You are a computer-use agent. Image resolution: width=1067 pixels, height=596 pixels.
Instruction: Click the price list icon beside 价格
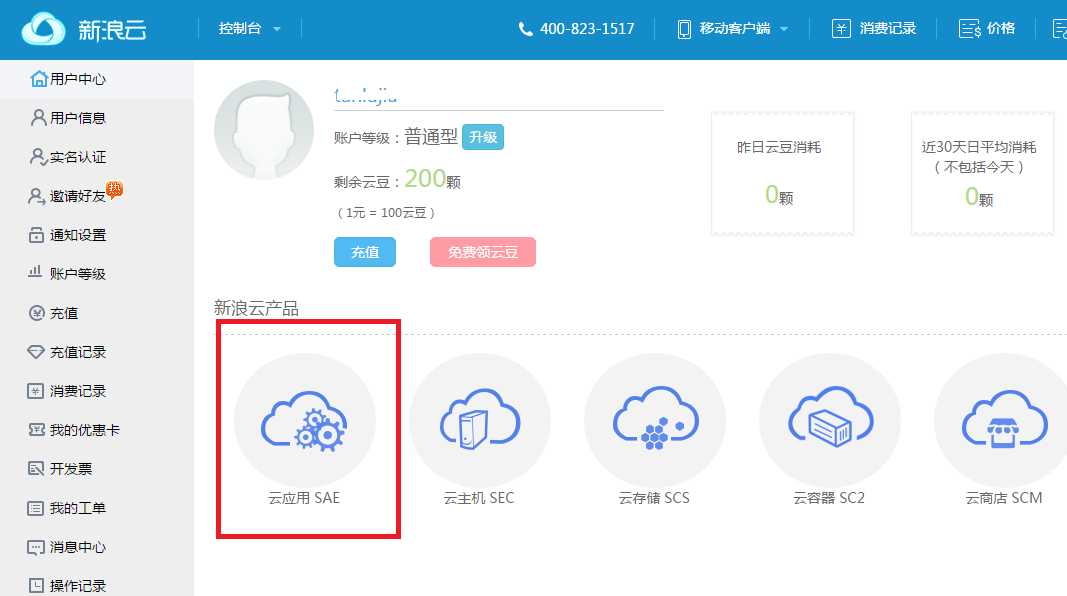pos(970,29)
